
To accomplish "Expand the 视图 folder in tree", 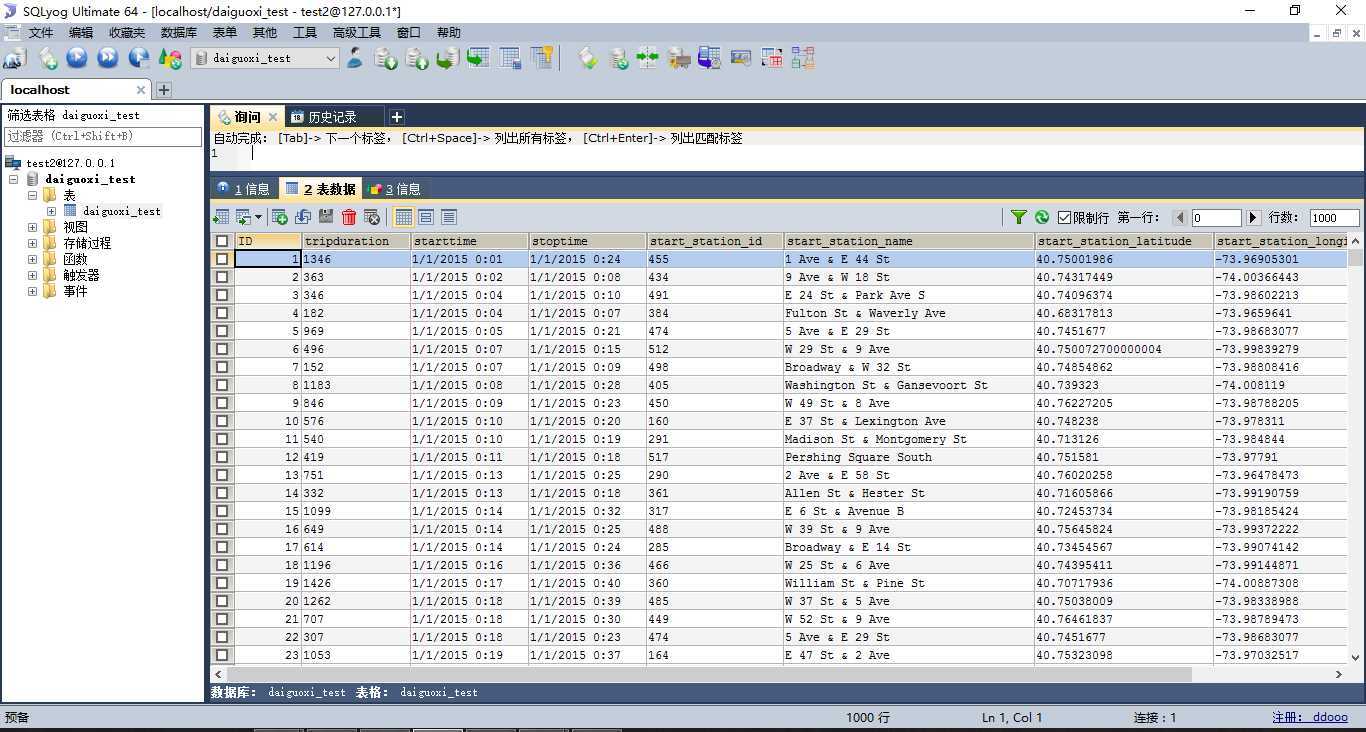I will 33,227.
